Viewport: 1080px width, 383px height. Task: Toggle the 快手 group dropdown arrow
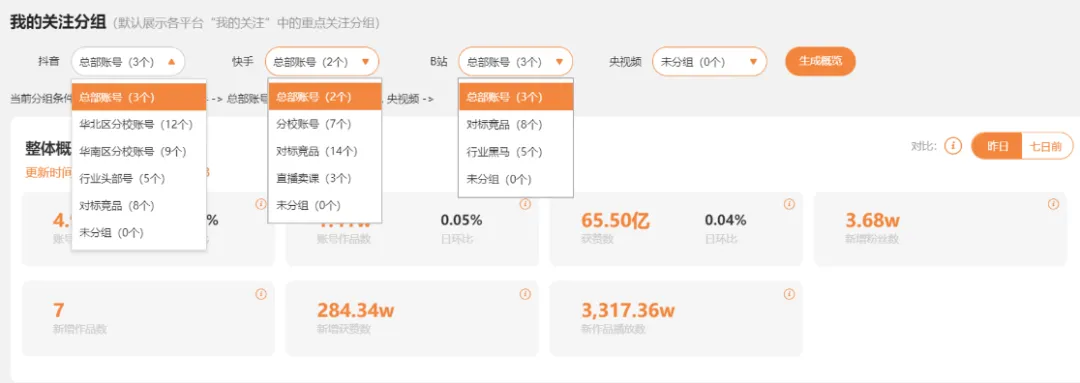(x=366, y=61)
